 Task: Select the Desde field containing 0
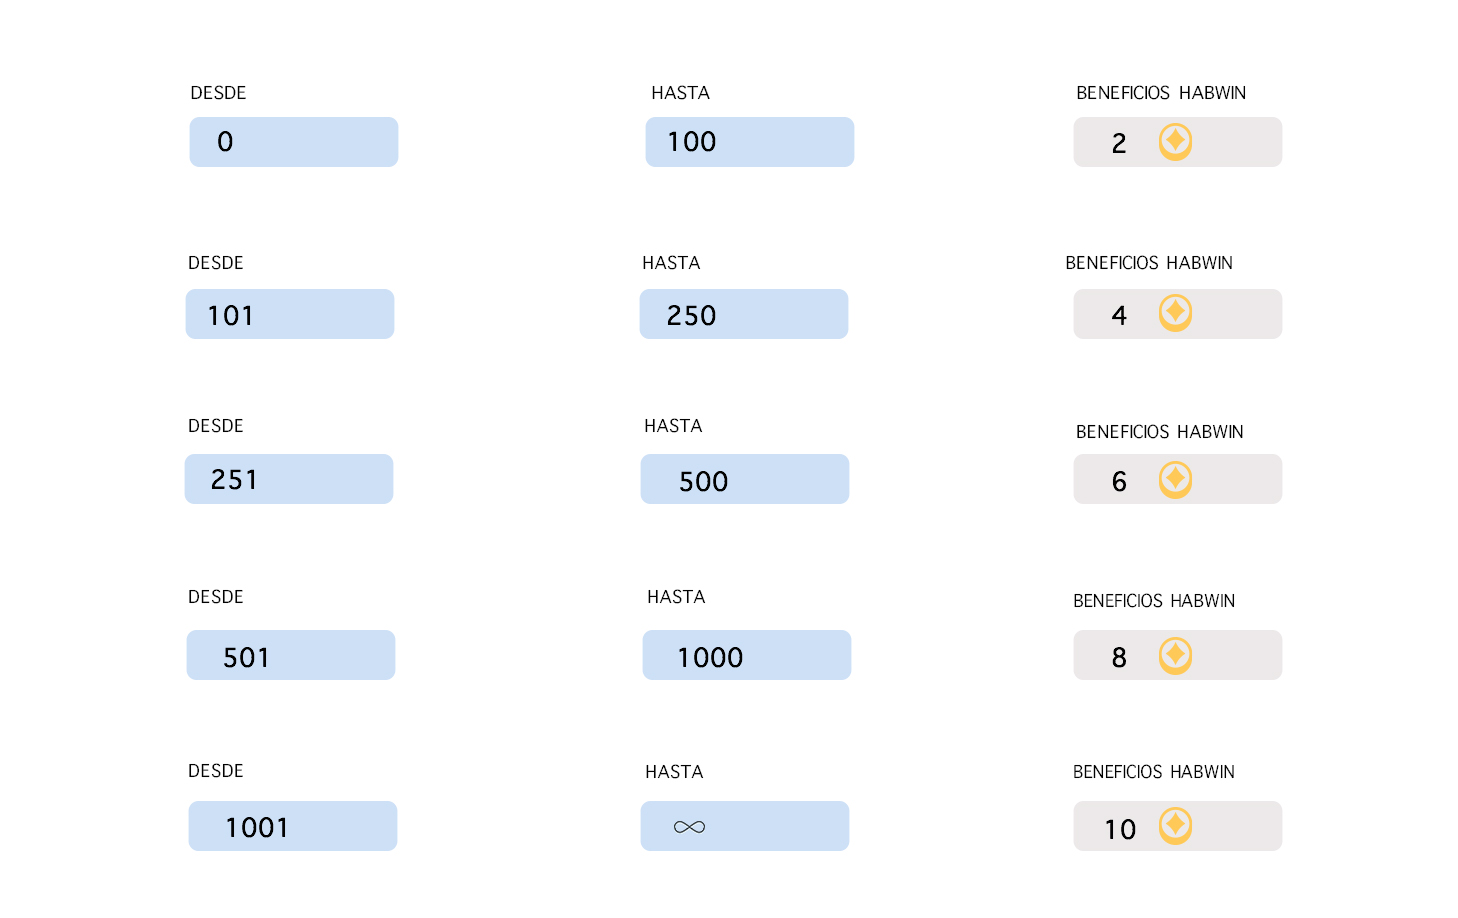tap(294, 142)
